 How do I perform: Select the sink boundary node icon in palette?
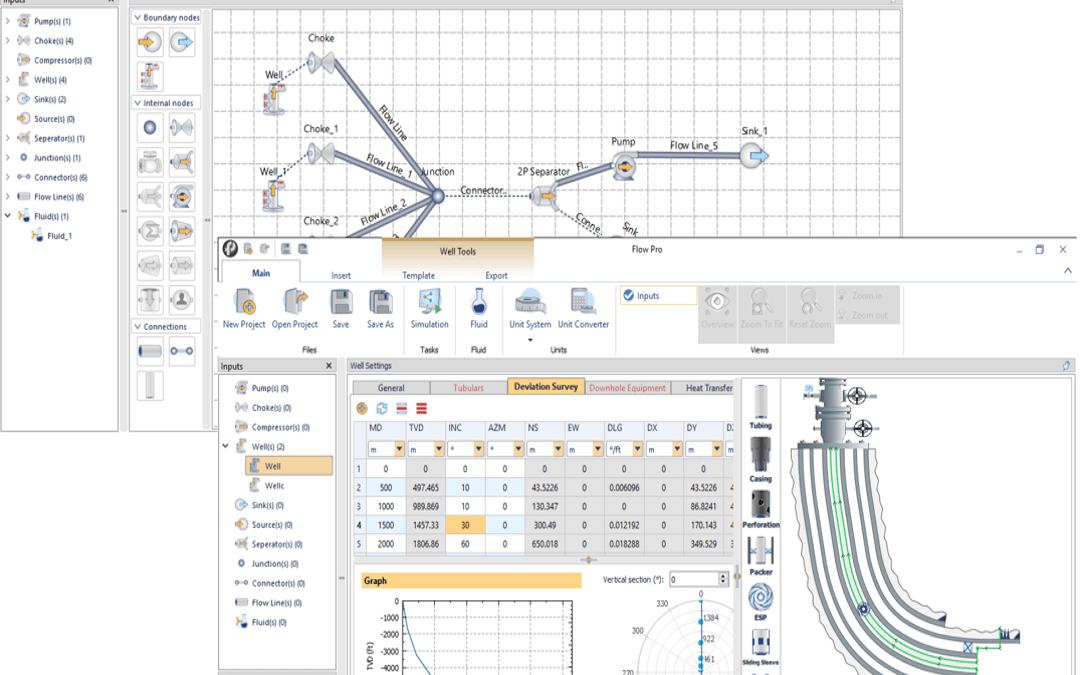(182, 42)
